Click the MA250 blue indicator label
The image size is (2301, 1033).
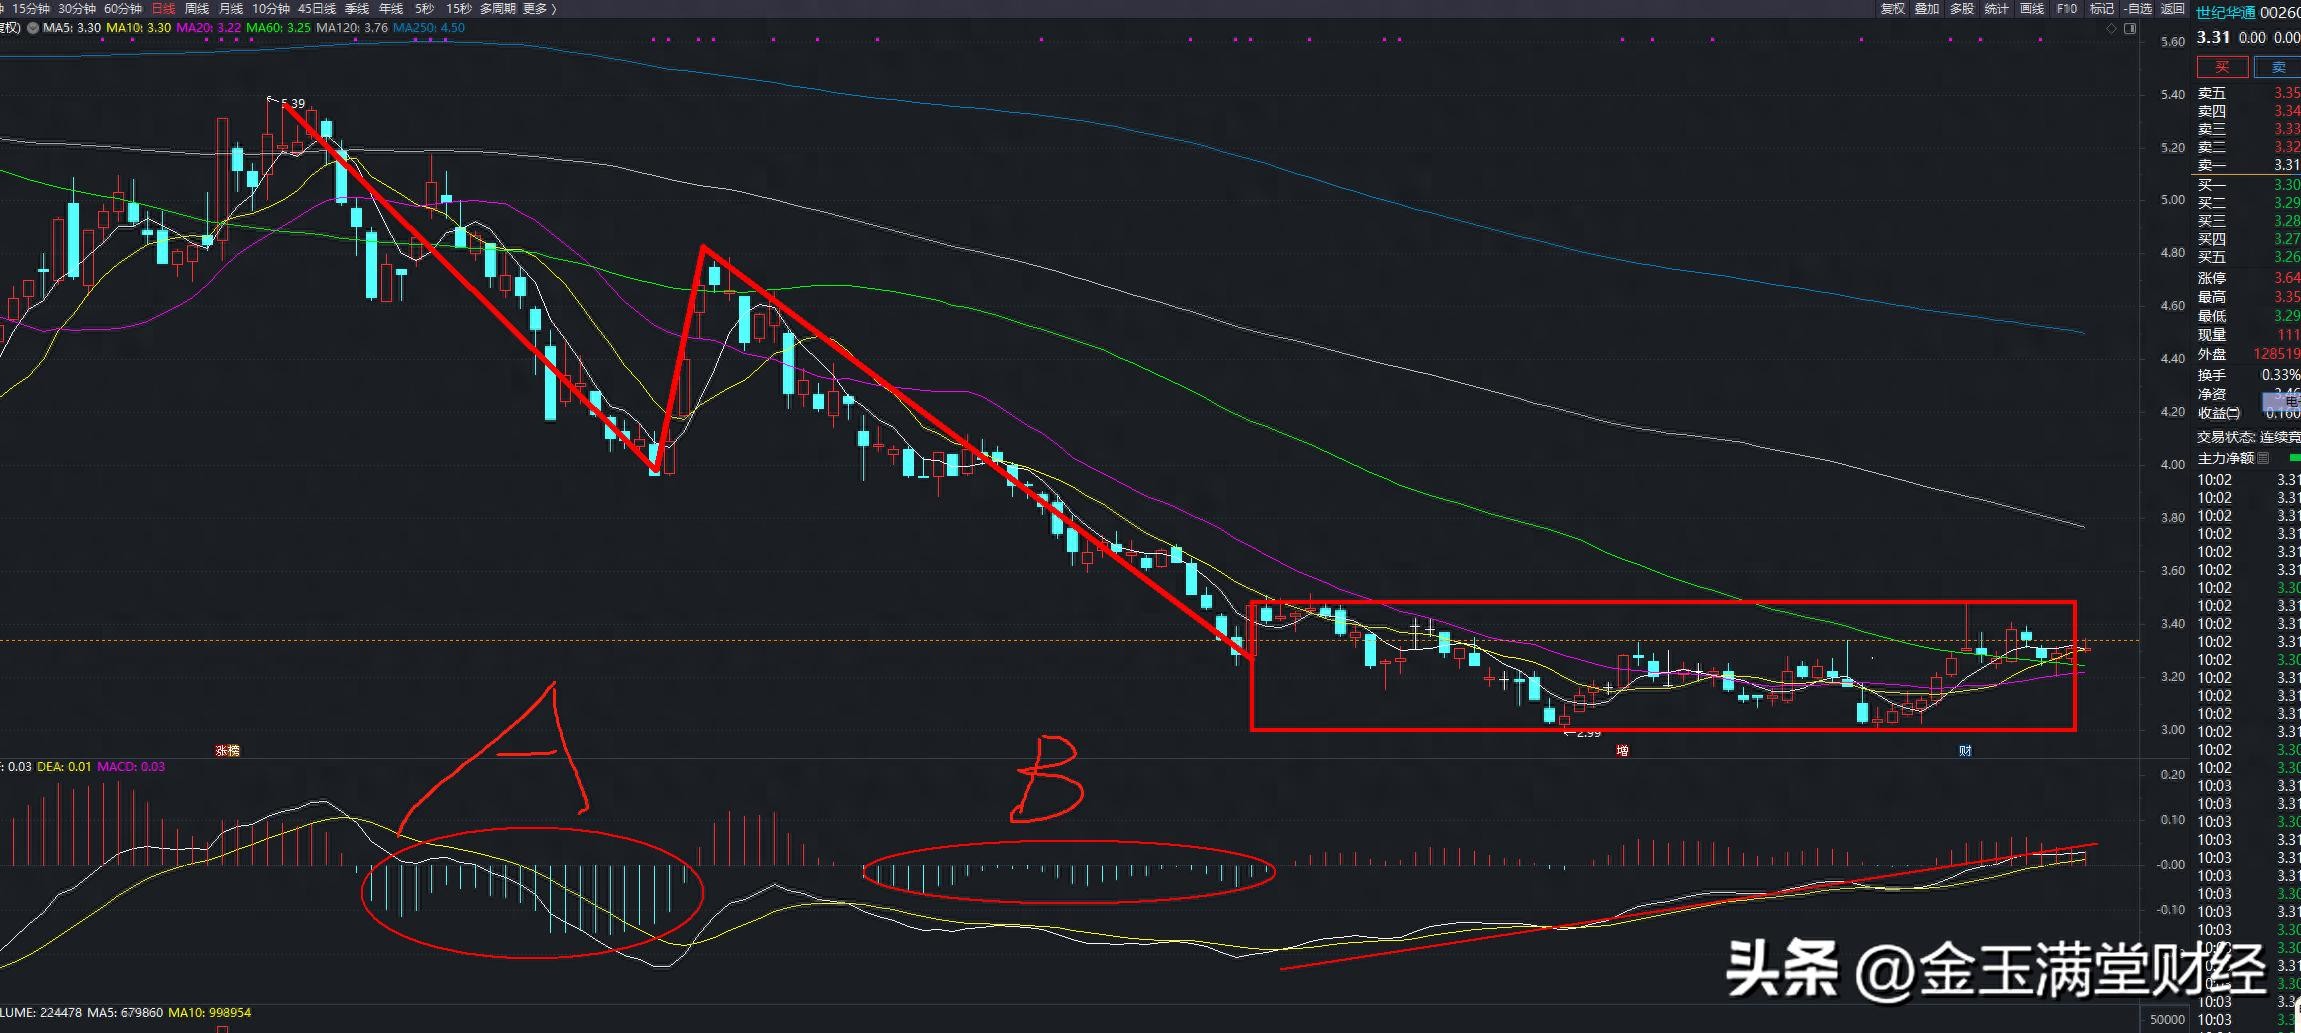point(429,28)
